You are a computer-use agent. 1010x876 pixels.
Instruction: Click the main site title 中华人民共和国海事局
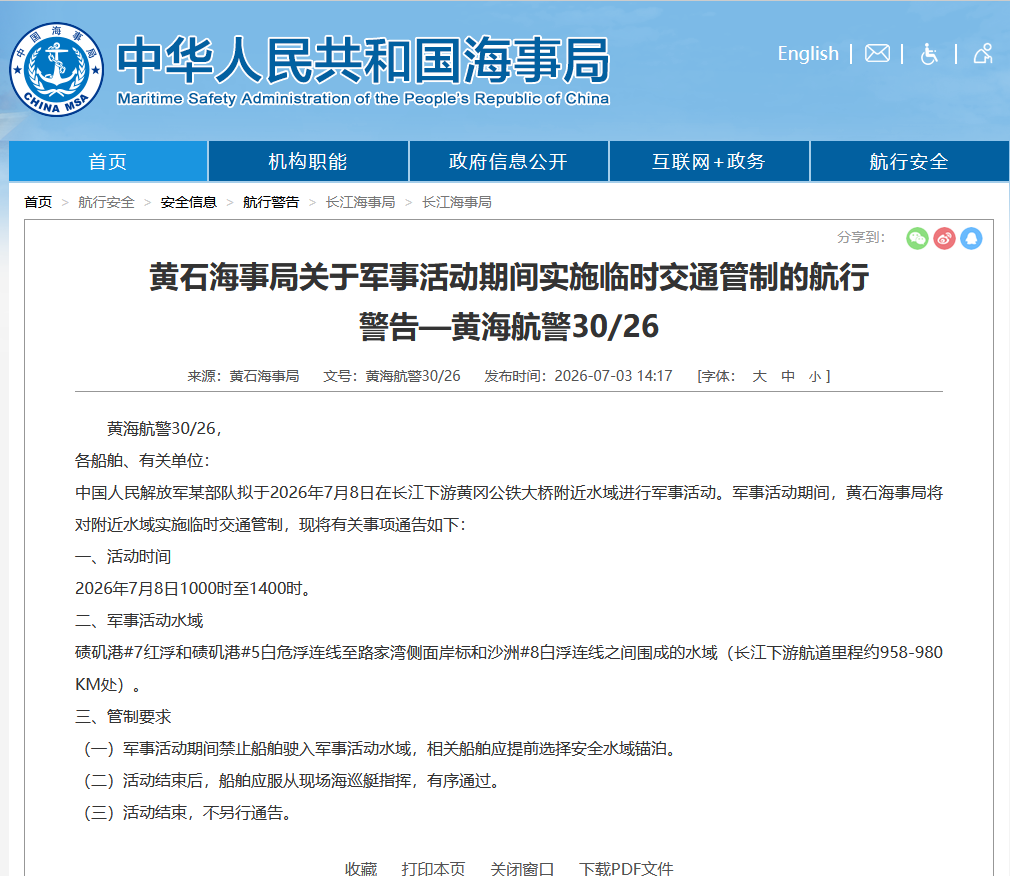tap(363, 60)
